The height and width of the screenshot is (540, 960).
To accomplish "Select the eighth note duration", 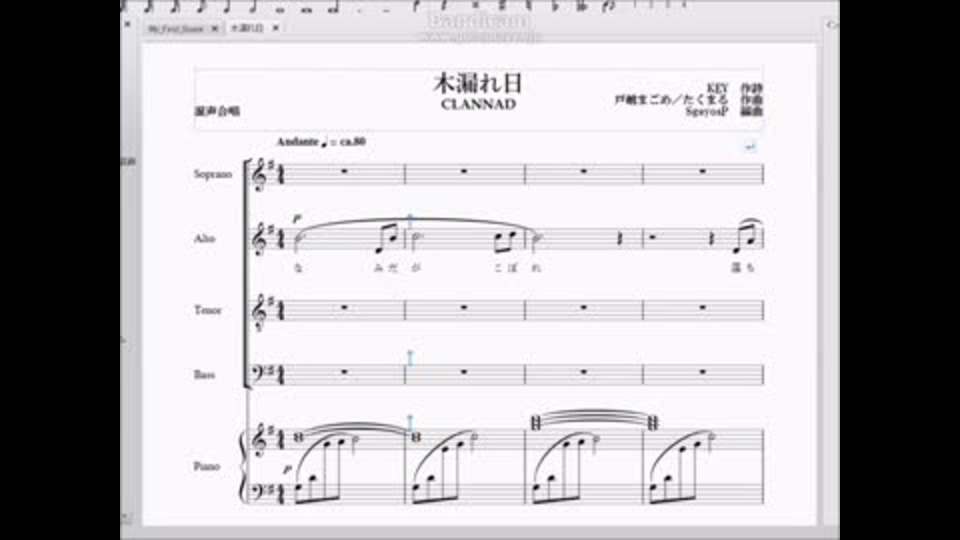I will [x=201, y=7].
